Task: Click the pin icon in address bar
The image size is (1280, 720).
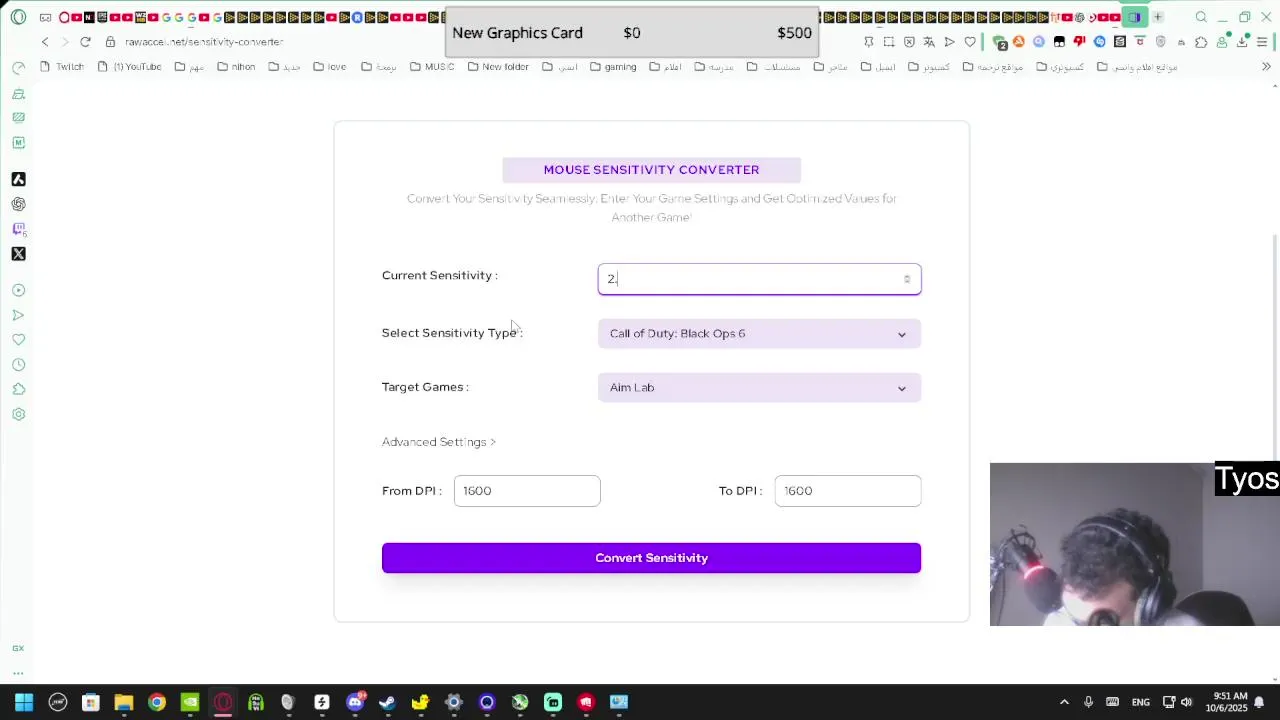Action: click(868, 42)
